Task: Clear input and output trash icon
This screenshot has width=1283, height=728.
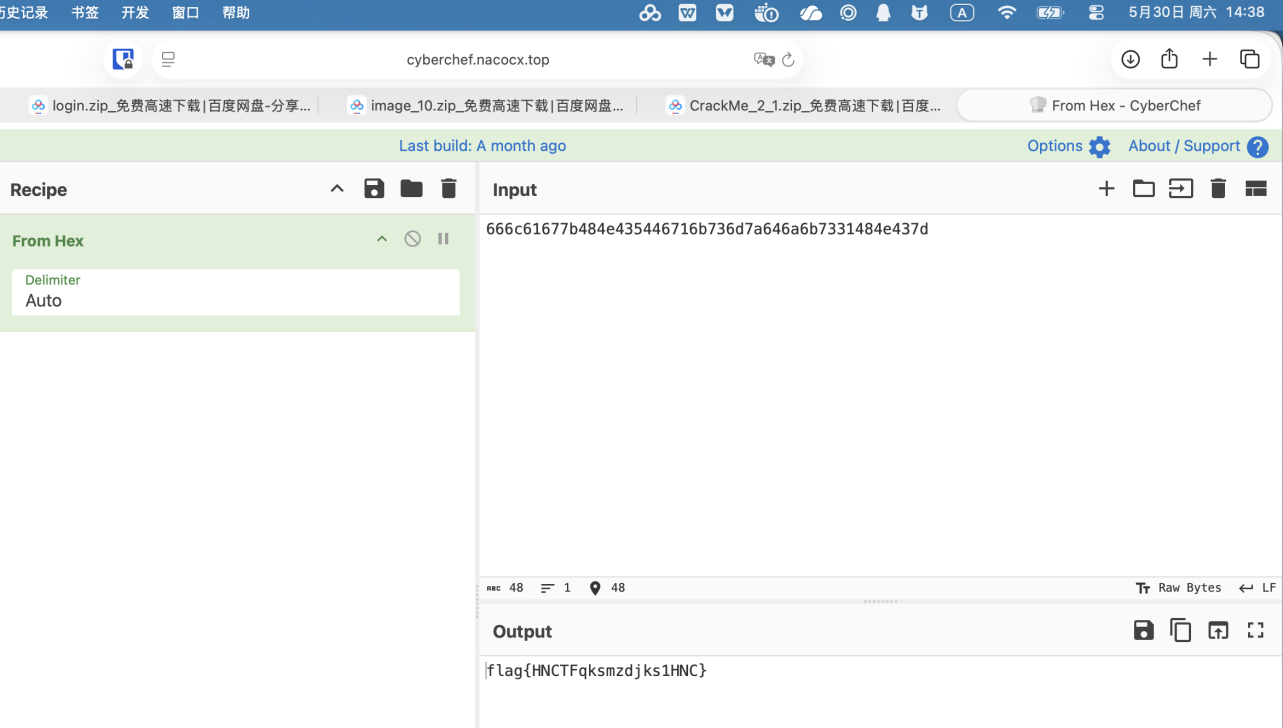Action: coord(1218,188)
